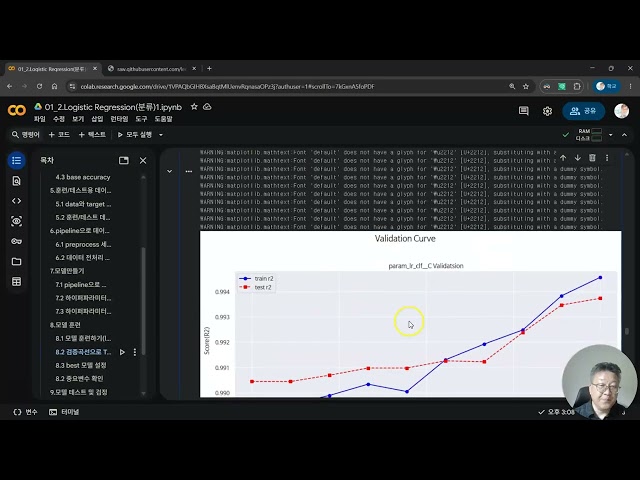
Task: Open the 삽입 menu
Action: pos(97,119)
